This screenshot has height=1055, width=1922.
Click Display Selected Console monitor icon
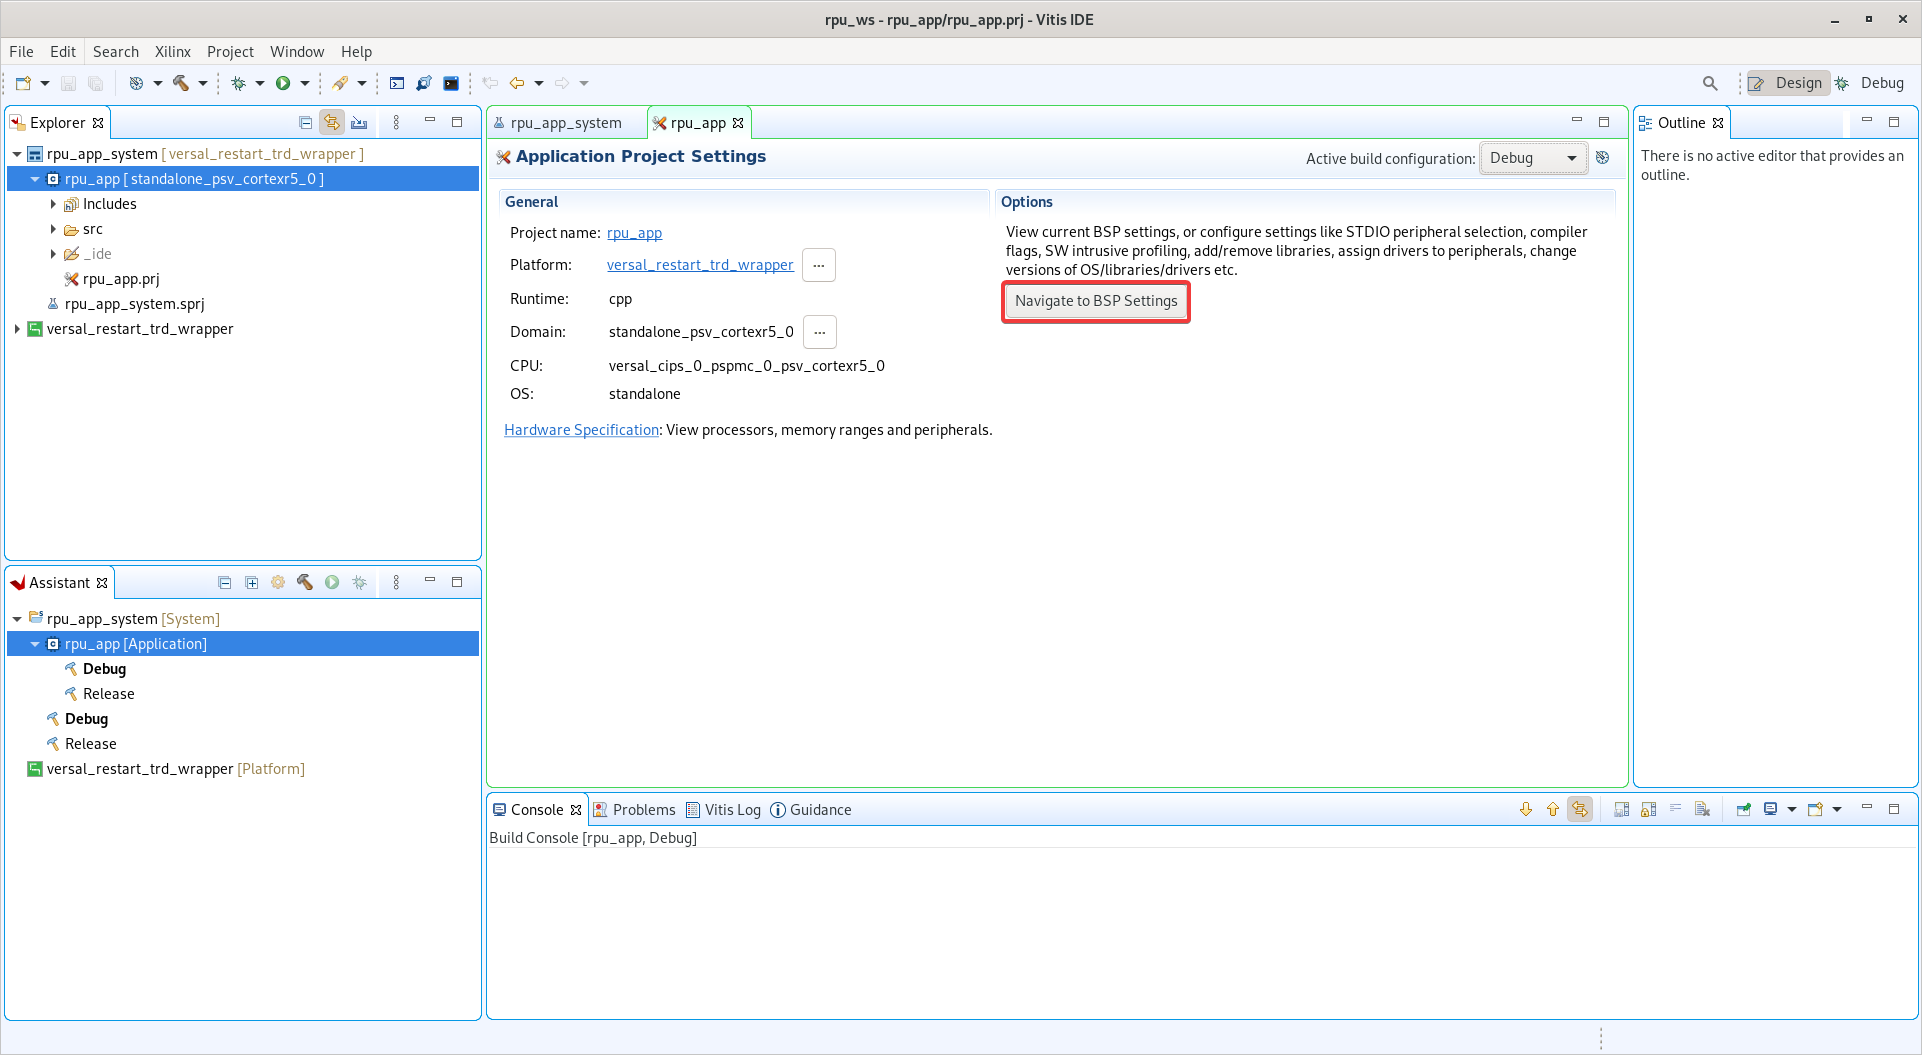(1770, 809)
